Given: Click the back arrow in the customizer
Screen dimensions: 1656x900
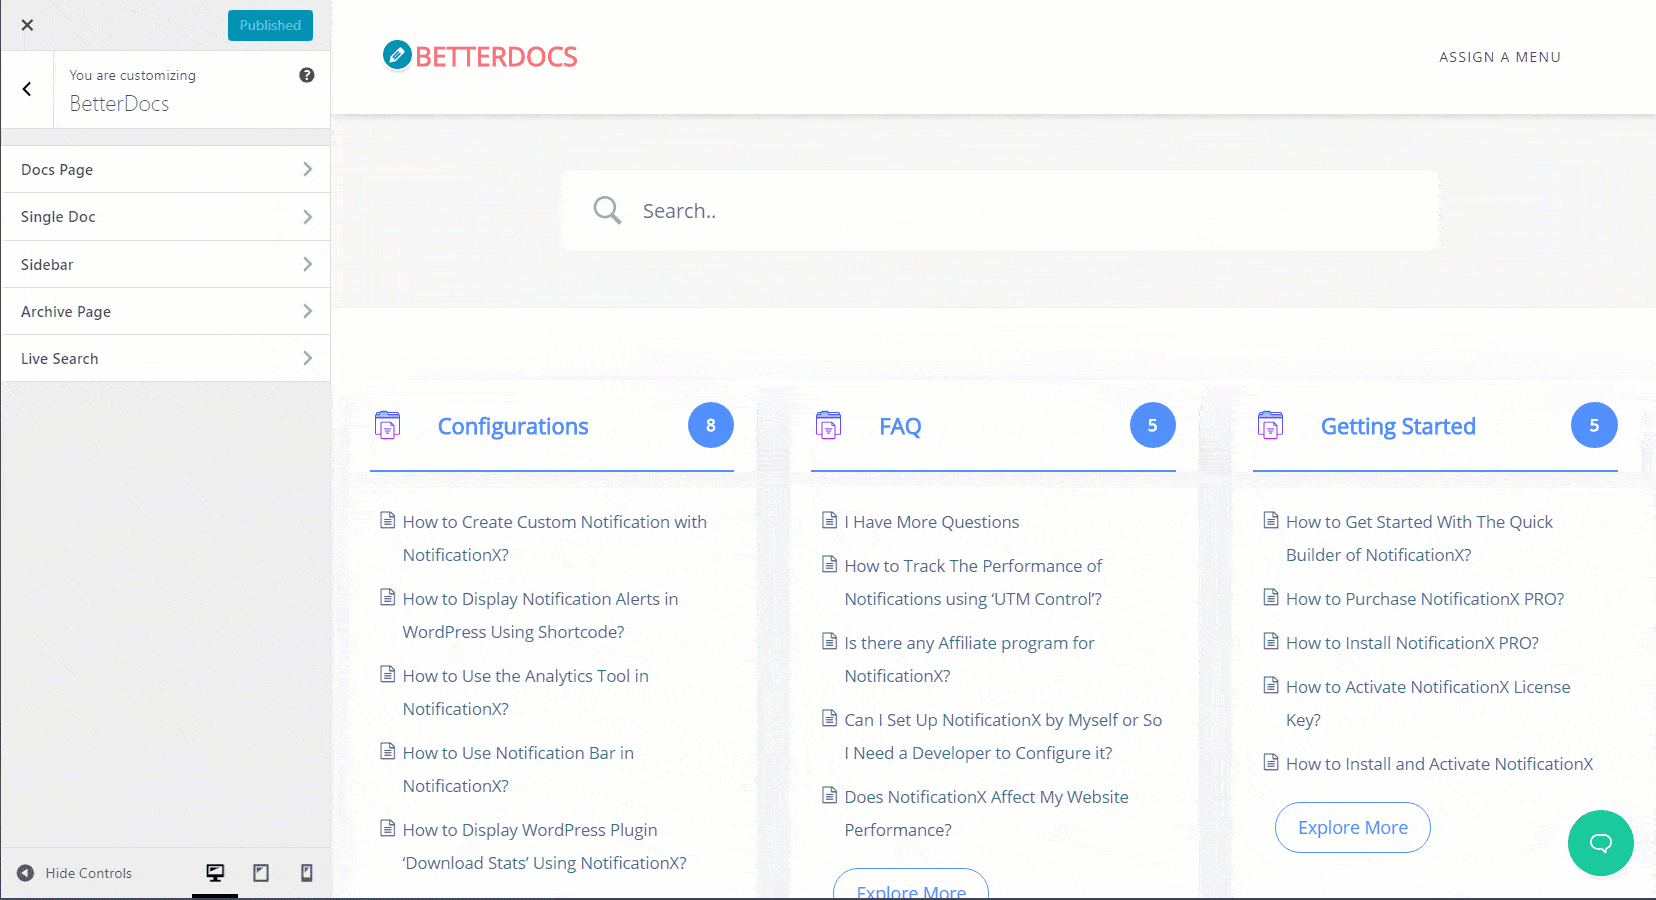Looking at the screenshot, I should pos(27,89).
